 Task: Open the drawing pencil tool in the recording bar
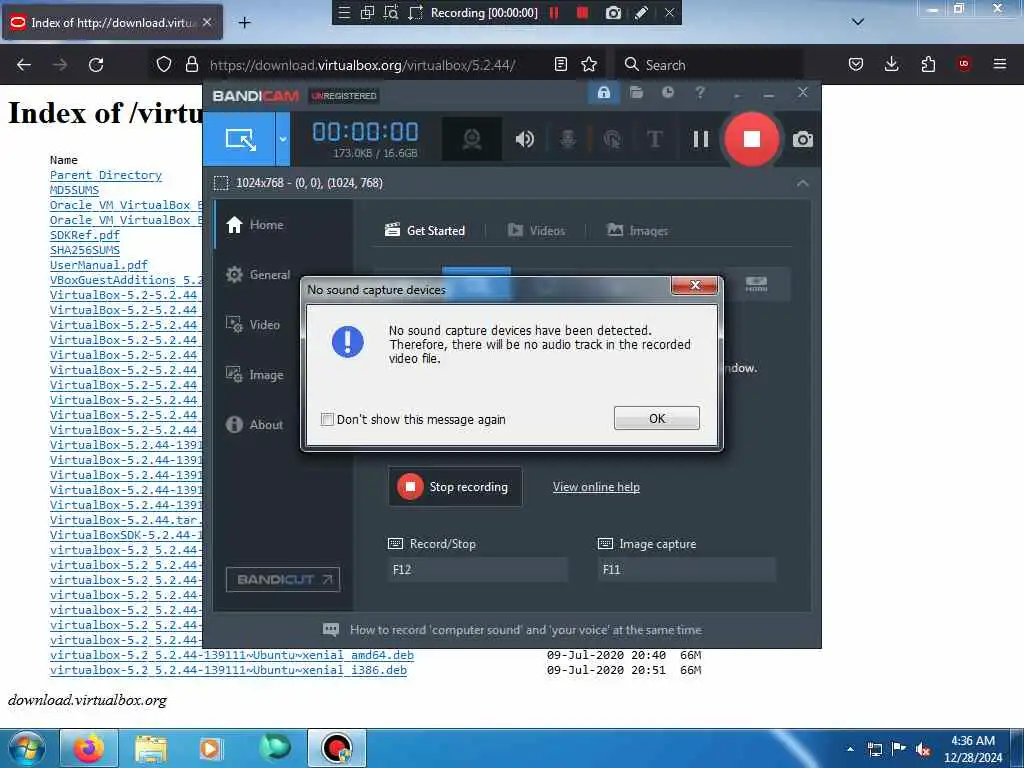[x=641, y=12]
